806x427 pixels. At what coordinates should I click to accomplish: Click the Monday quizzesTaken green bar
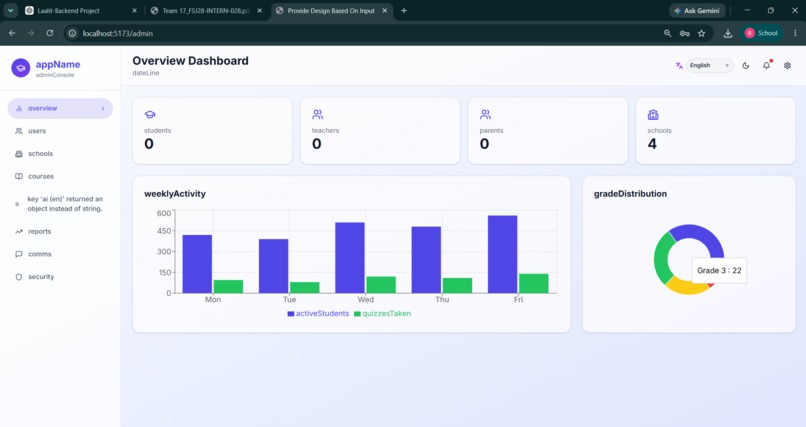(x=228, y=287)
